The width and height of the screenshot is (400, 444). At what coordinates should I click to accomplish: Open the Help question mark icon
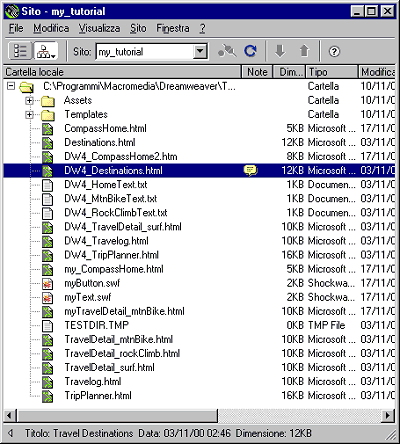[334, 52]
